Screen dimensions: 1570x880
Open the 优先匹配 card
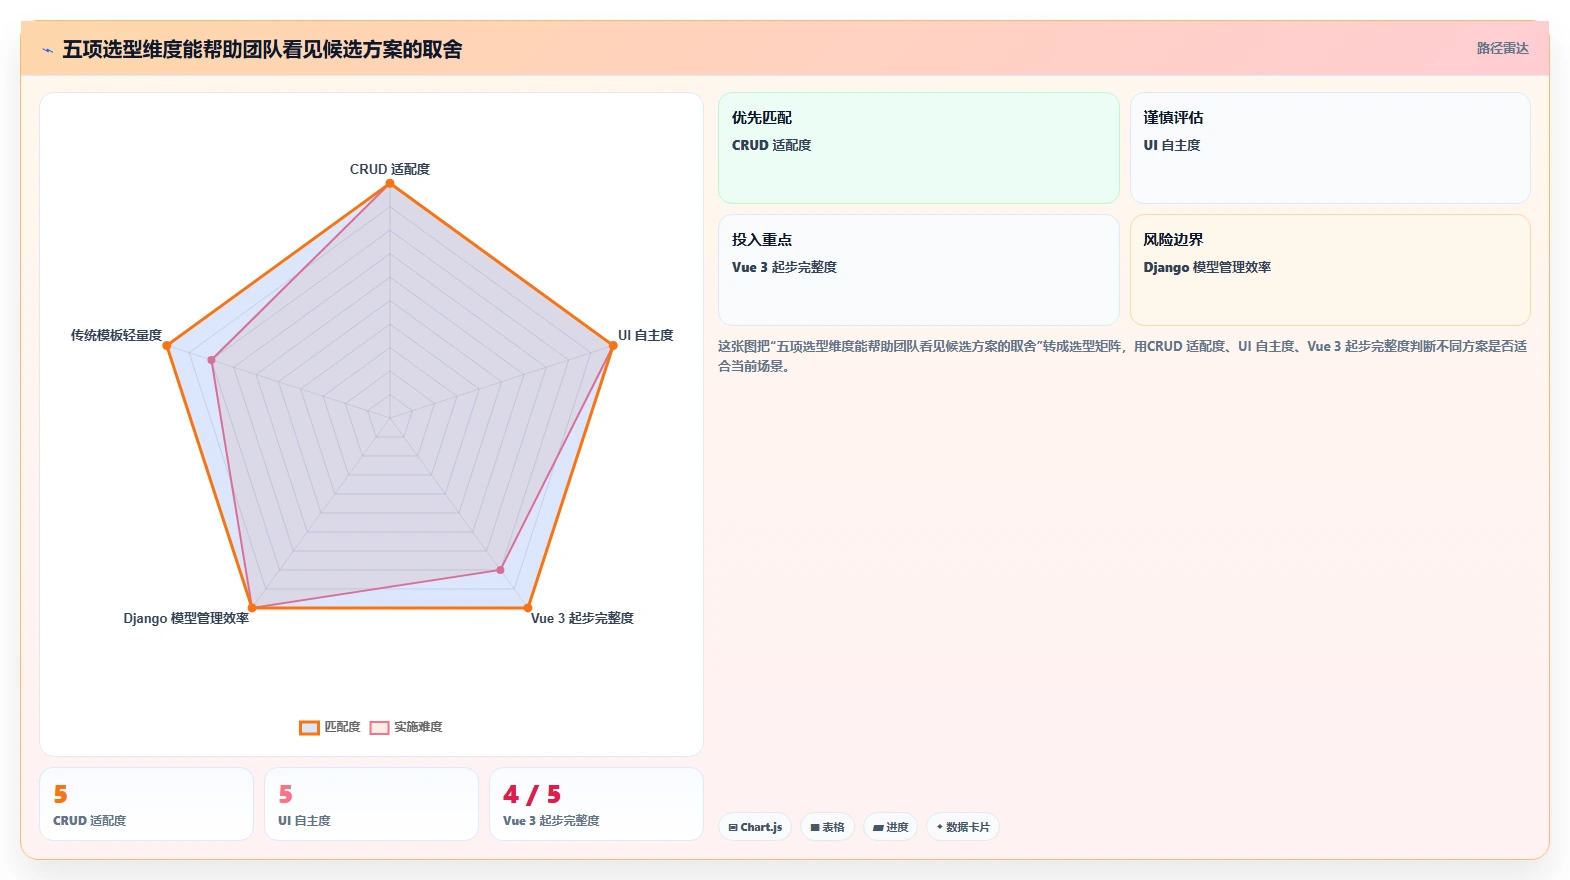point(919,148)
